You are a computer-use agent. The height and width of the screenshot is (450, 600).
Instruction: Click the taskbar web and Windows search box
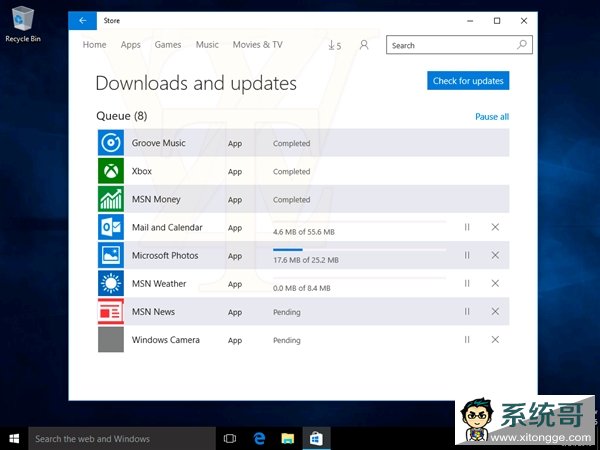click(122, 439)
